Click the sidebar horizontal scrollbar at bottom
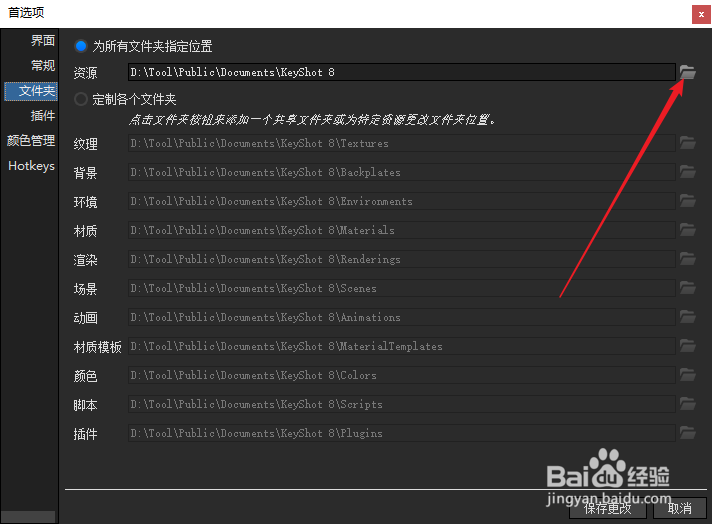Screen dimensions: 712x524 tap(28, 517)
